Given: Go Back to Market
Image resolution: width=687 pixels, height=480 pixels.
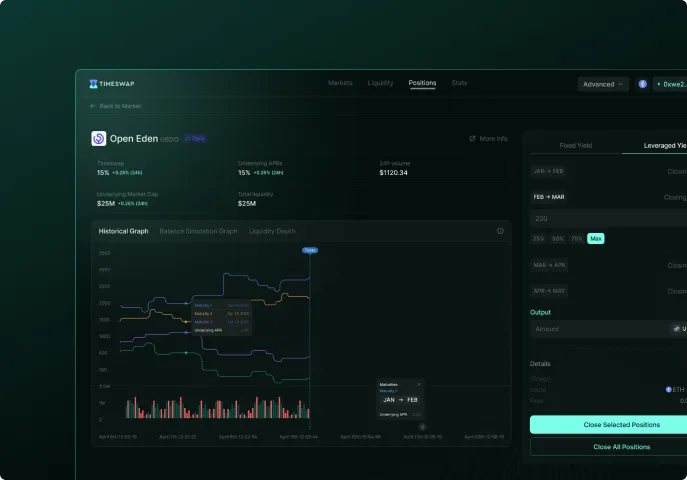Looking at the screenshot, I should 116,106.
